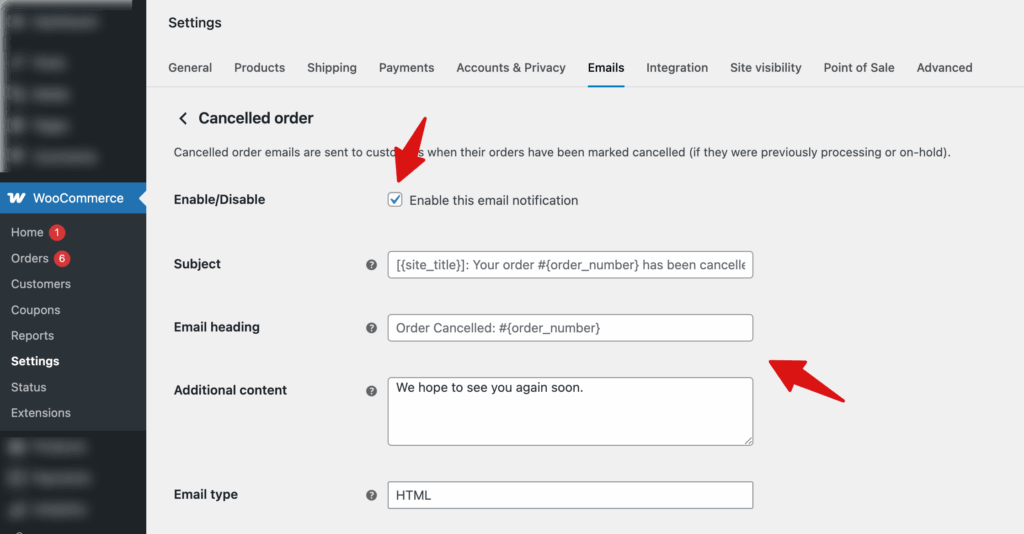Open the Coupons page in sidebar
The image size is (1024, 534).
click(35, 310)
